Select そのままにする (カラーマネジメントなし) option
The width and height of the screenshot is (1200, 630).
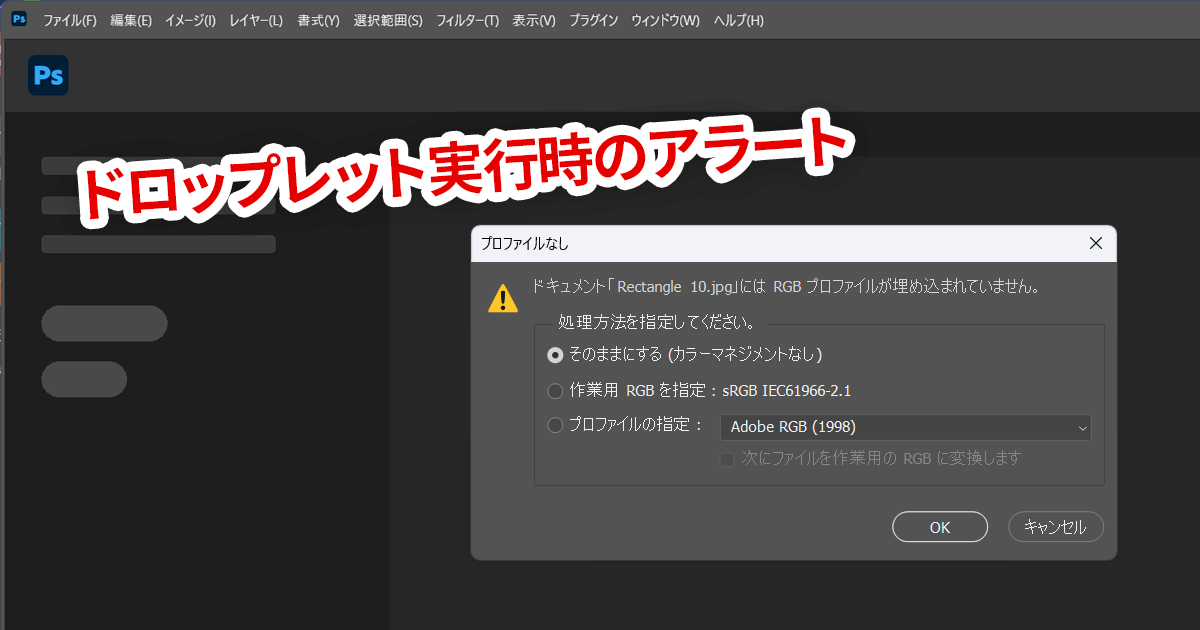(556, 355)
